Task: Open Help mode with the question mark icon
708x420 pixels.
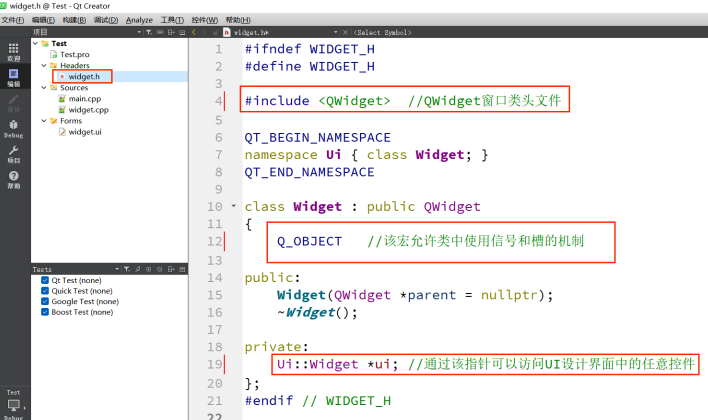Action: pyautogui.click(x=14, y=179)
